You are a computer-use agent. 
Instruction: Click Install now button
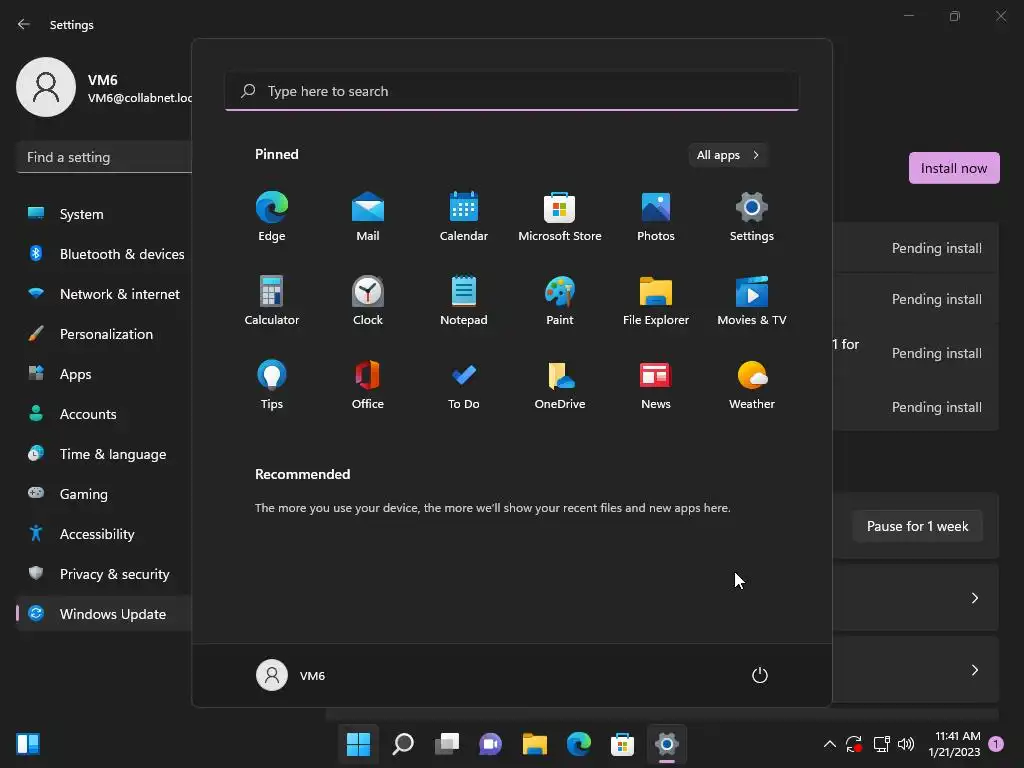click(954, 168)
